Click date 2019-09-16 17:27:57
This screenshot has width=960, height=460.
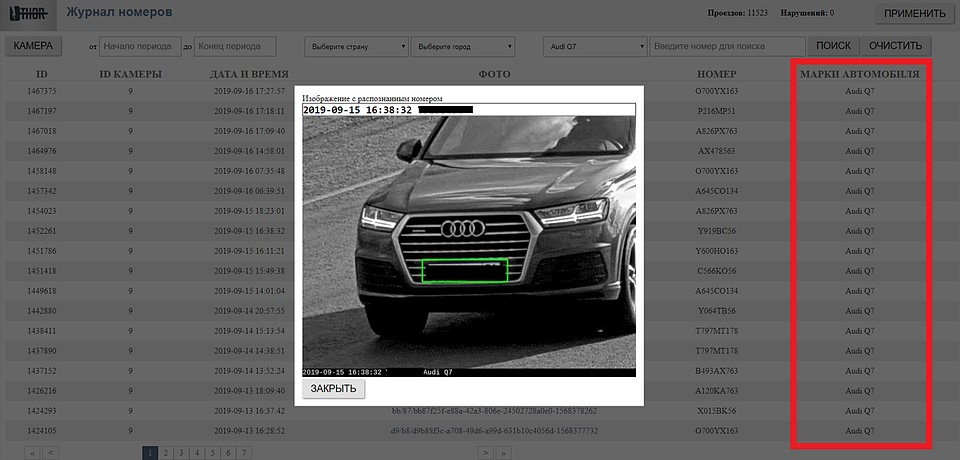click(x=249, y=91)
